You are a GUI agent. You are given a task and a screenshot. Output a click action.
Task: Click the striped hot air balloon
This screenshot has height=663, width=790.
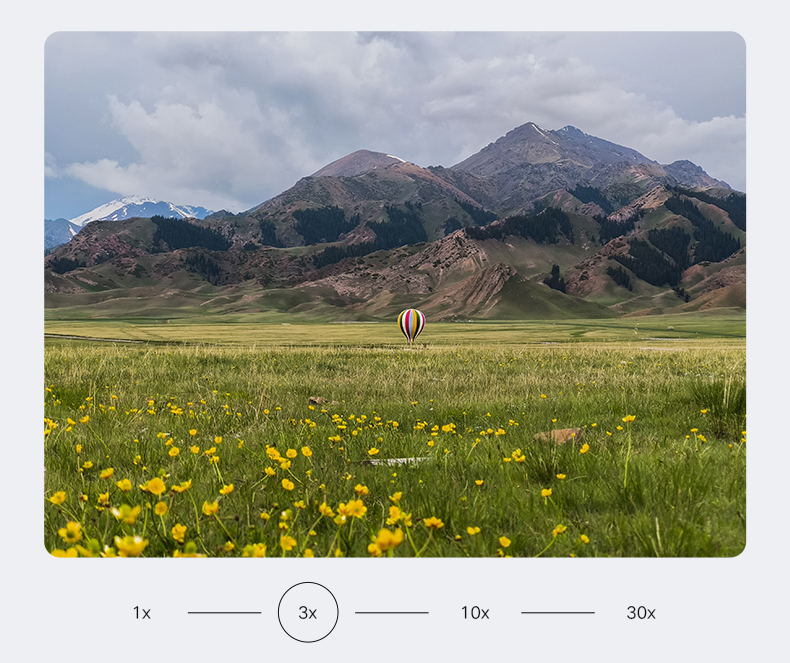click(x=411, y=323)
